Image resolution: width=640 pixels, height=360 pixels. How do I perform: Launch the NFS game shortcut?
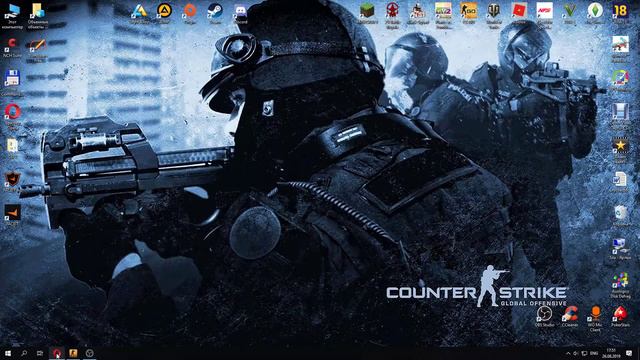544,15
